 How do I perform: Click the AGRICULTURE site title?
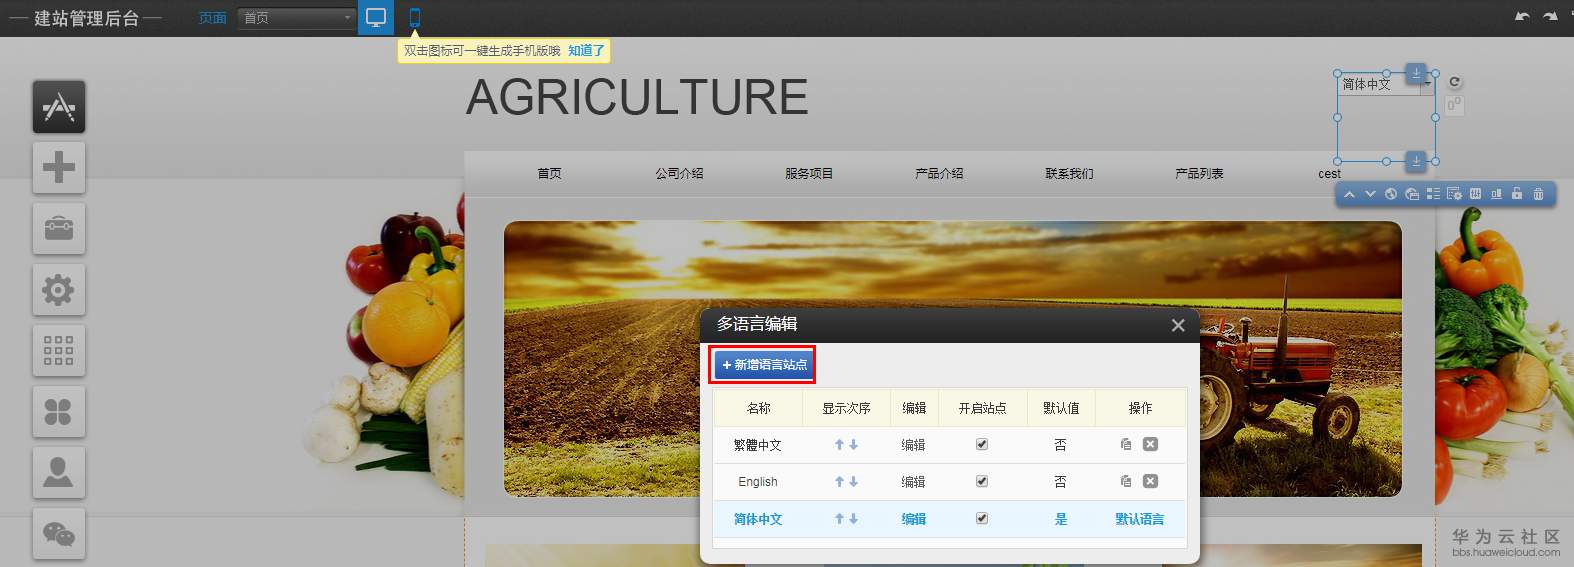tap(637, 97)
